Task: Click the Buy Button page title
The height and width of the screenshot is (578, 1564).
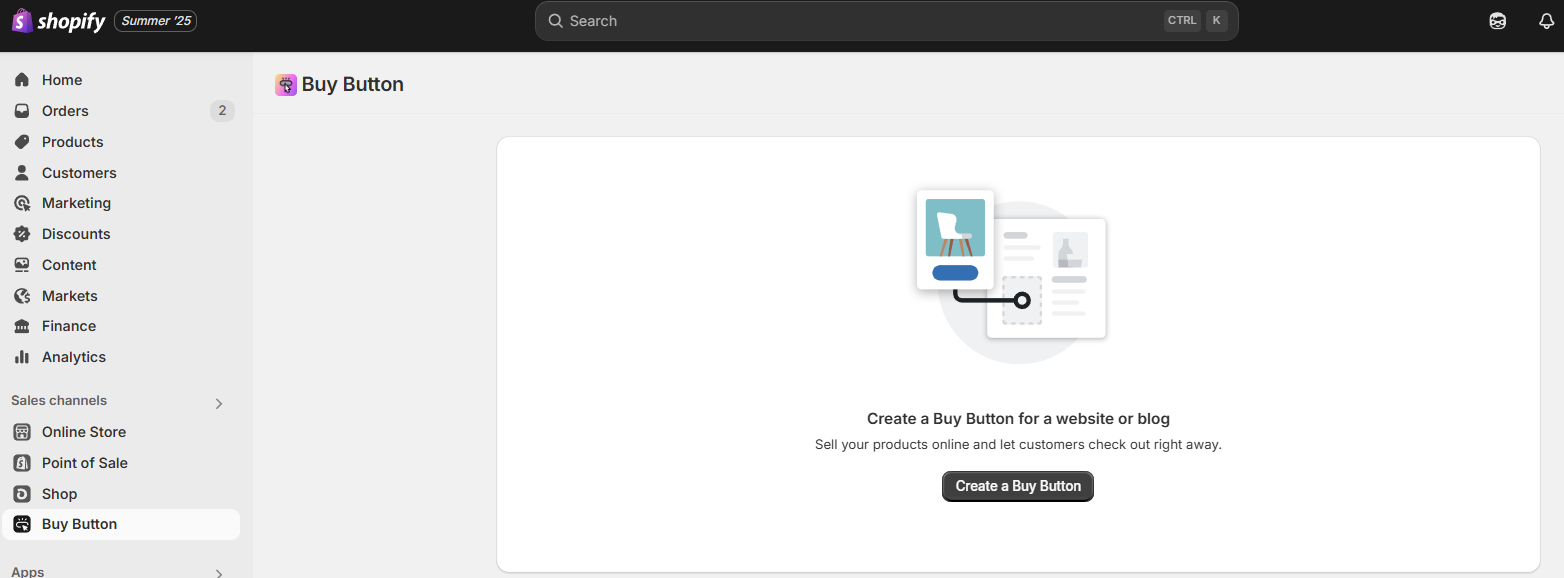Action: coord(353,85)
